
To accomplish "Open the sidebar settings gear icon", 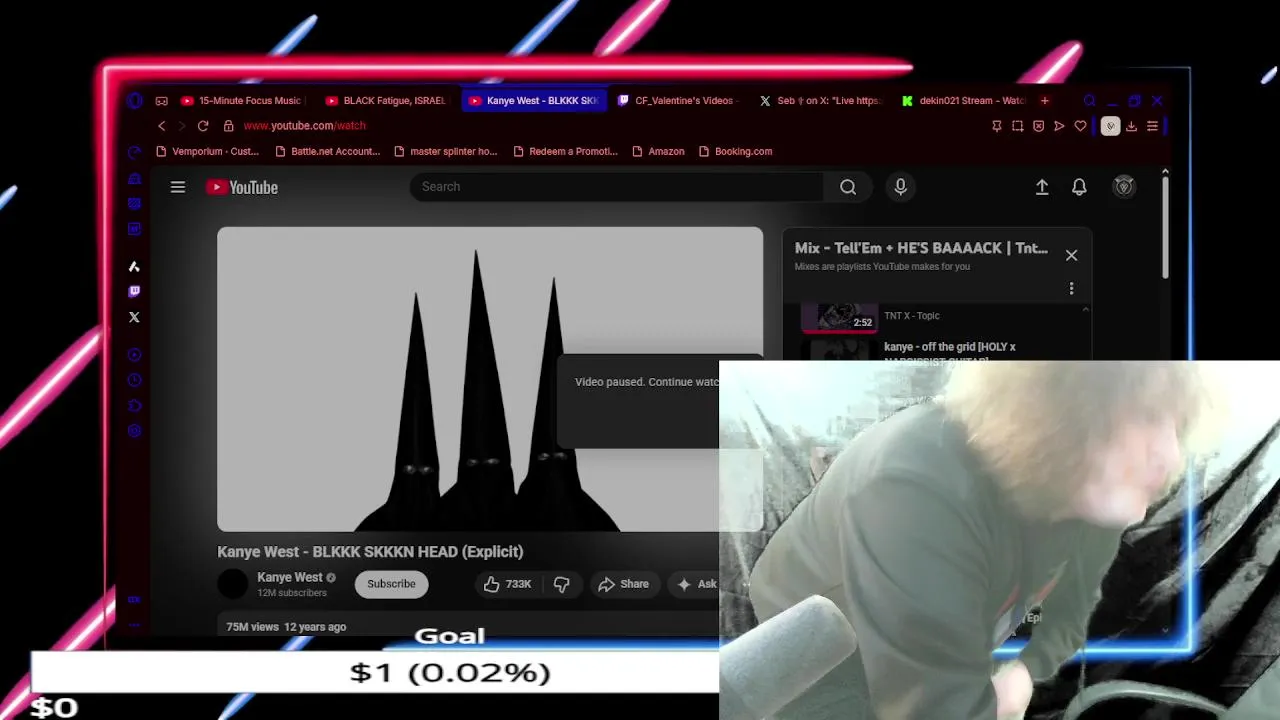I will (x=134, y=431).
